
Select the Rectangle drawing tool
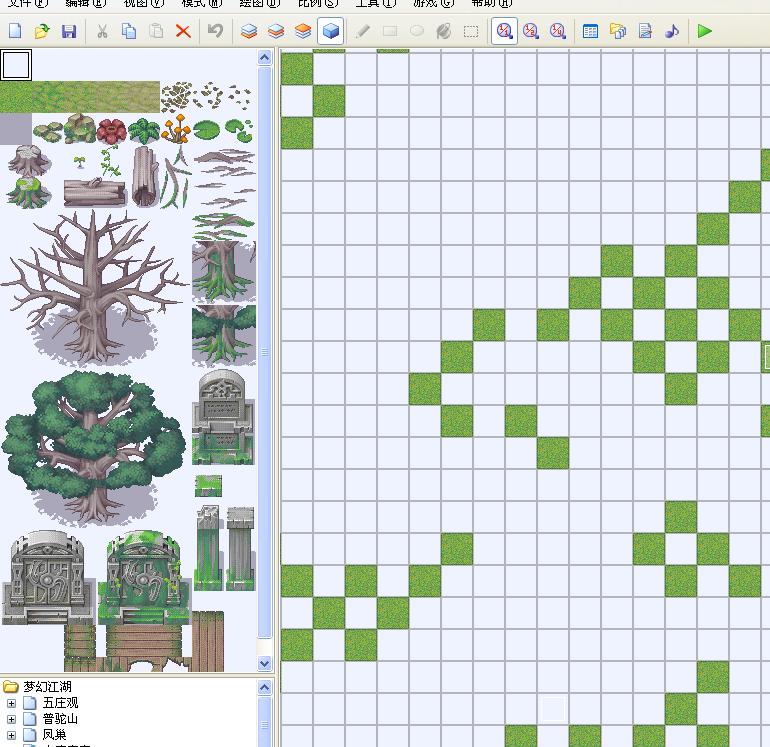[x=390, y=31]
